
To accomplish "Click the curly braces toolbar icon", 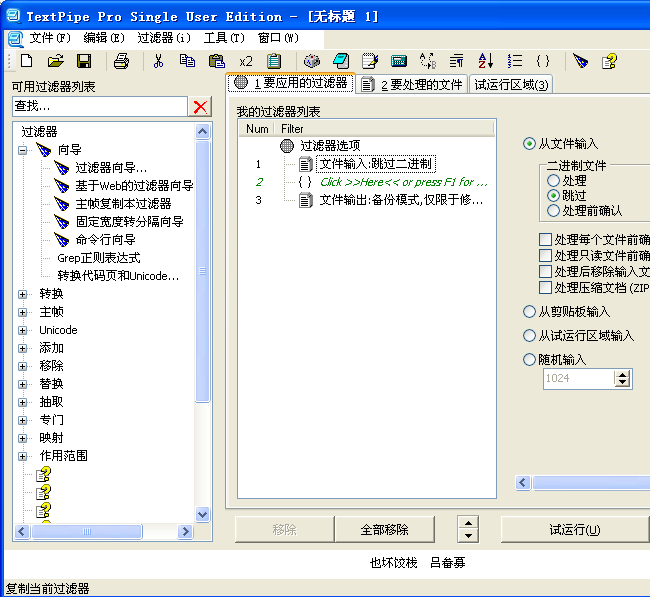I will pyautogui.click(x=543, y=61).
